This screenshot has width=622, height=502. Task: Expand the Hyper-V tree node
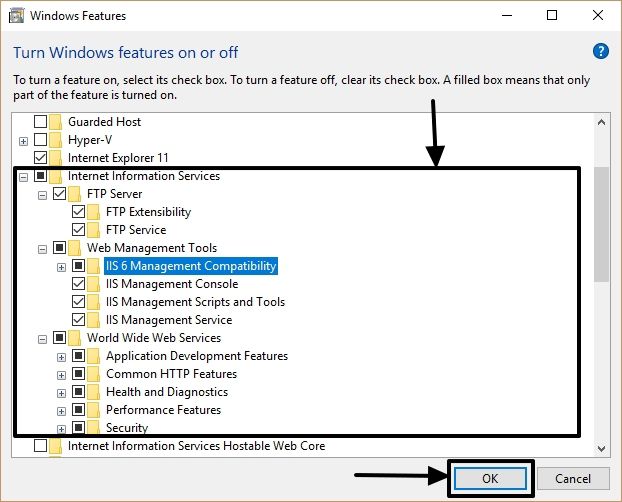pos(23,140)
